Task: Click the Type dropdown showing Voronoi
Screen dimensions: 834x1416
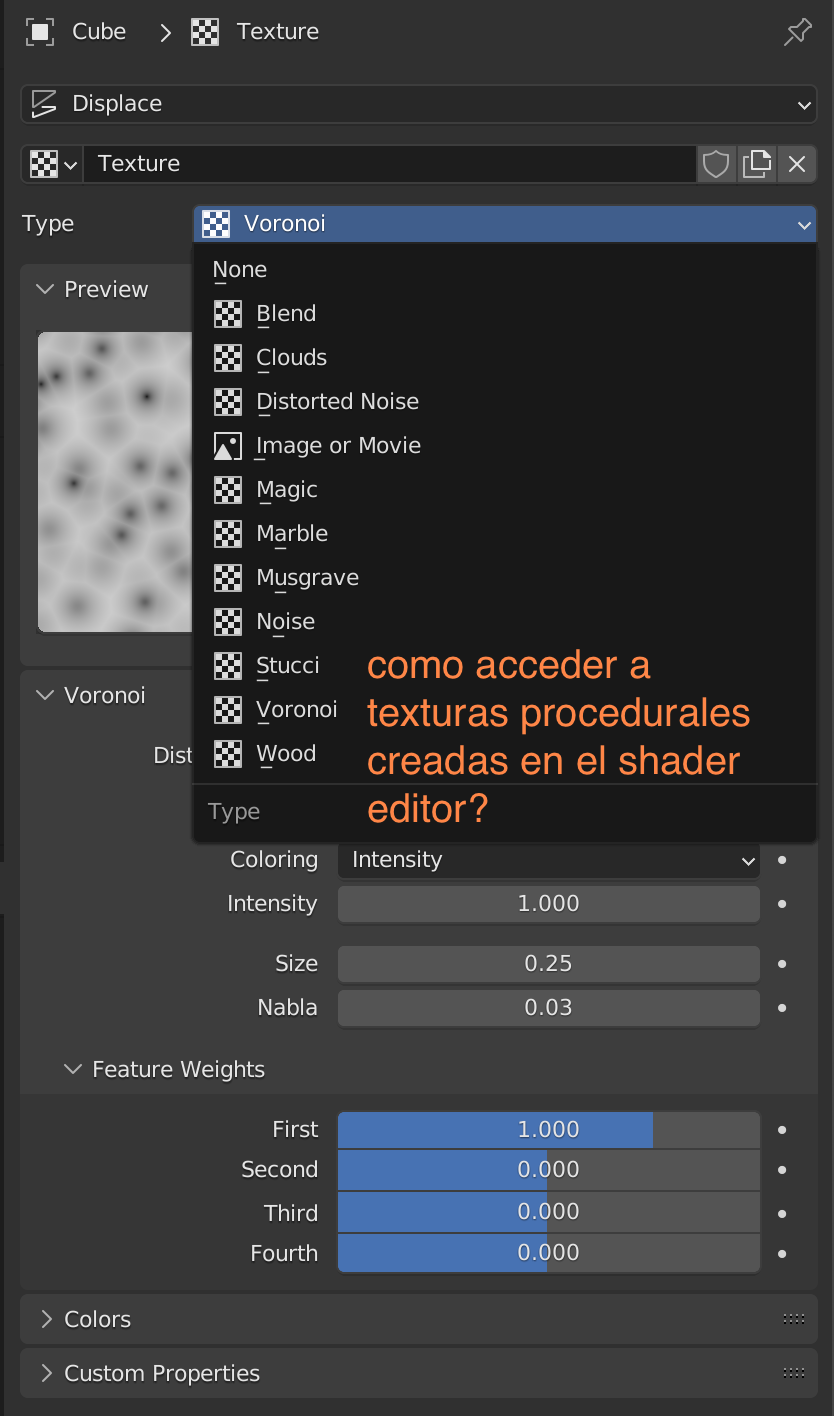Action: (x=505, y=224)
